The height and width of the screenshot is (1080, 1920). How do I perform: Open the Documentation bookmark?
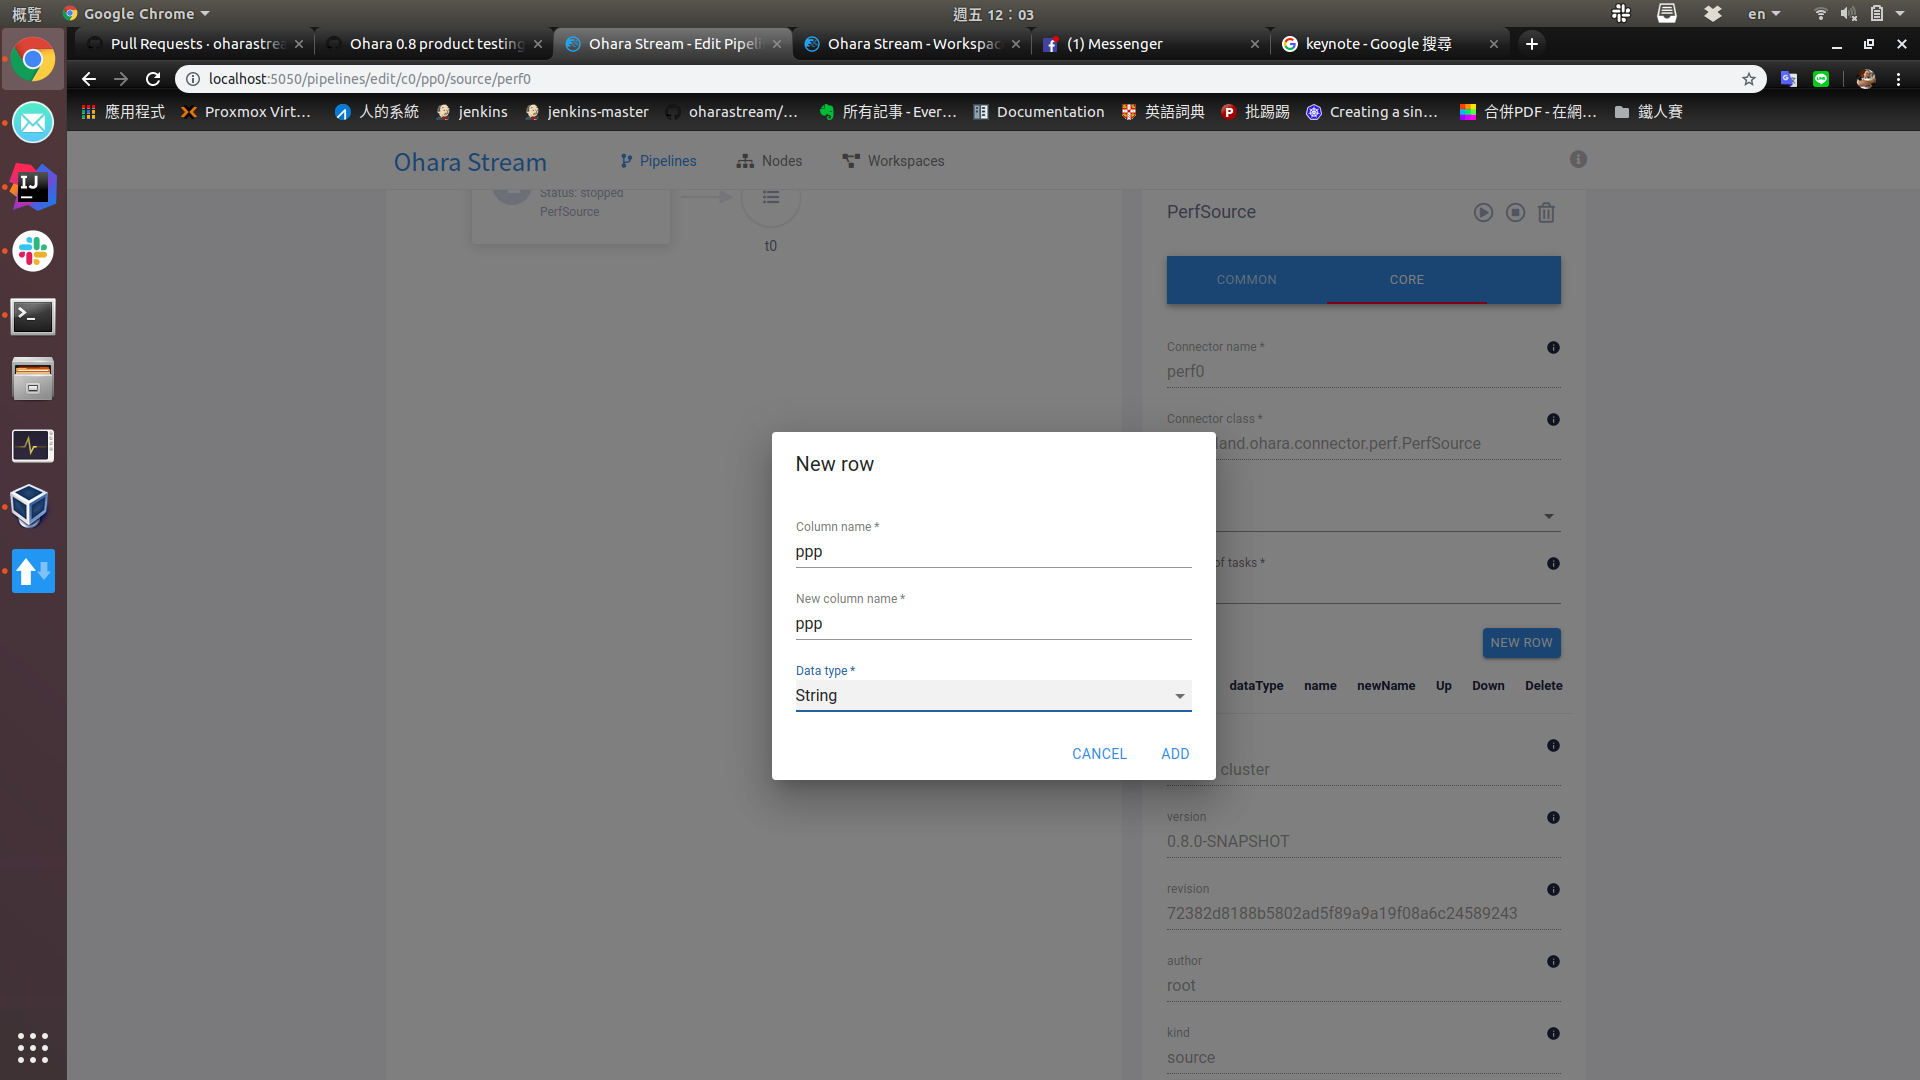click(x=1039, y=112)
